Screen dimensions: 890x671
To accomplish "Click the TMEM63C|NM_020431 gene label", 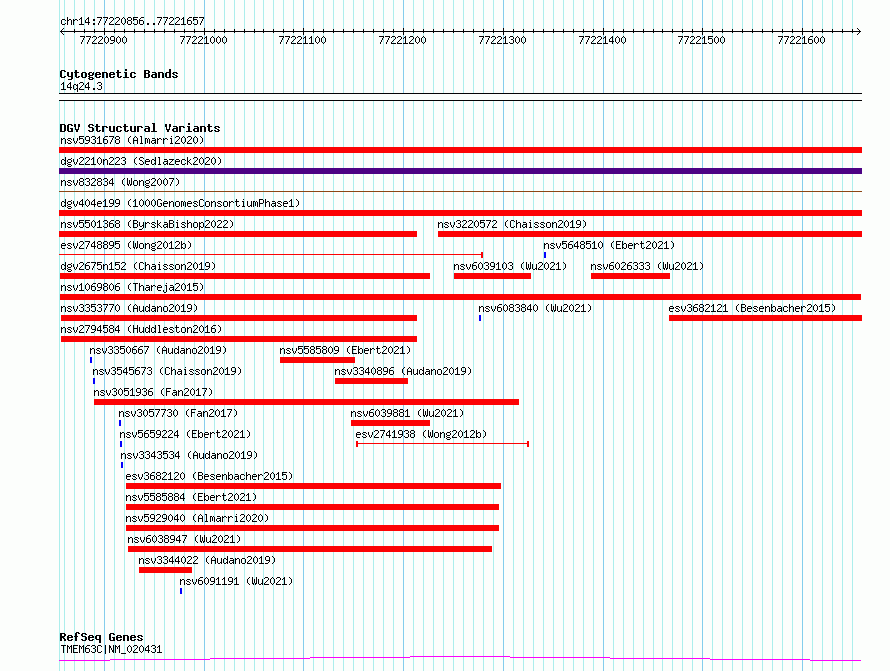I will [111, 649].
